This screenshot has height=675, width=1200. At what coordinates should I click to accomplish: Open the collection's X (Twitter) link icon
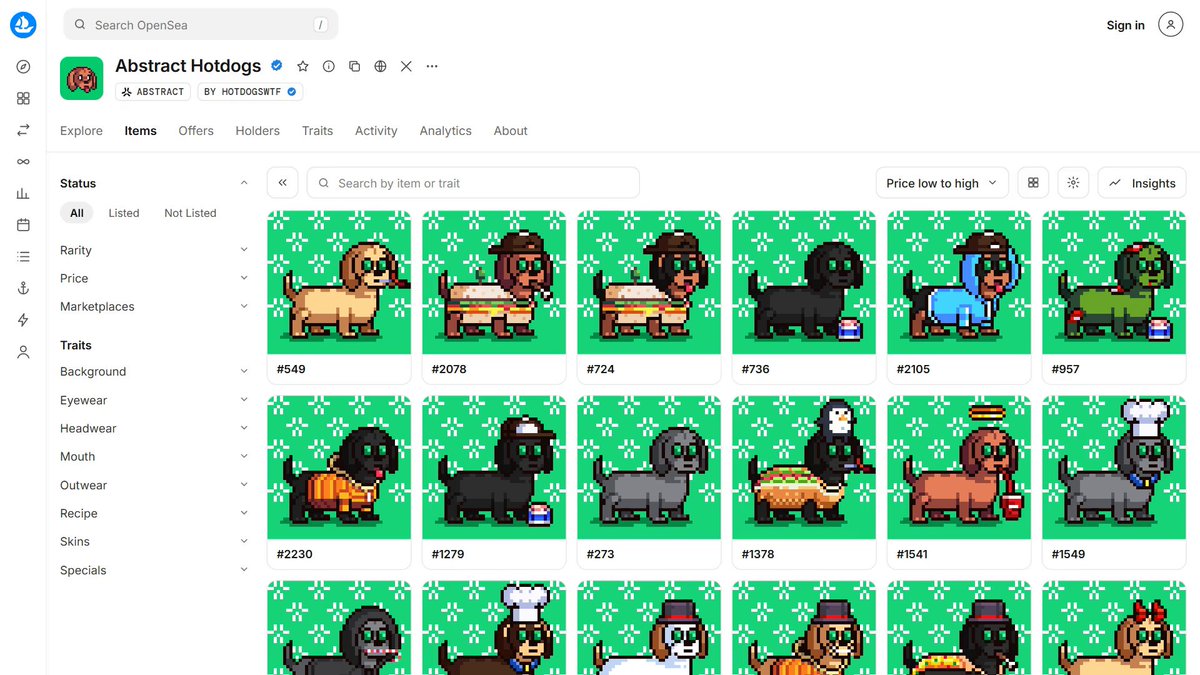pyautogui.click(x=406, y=66)
